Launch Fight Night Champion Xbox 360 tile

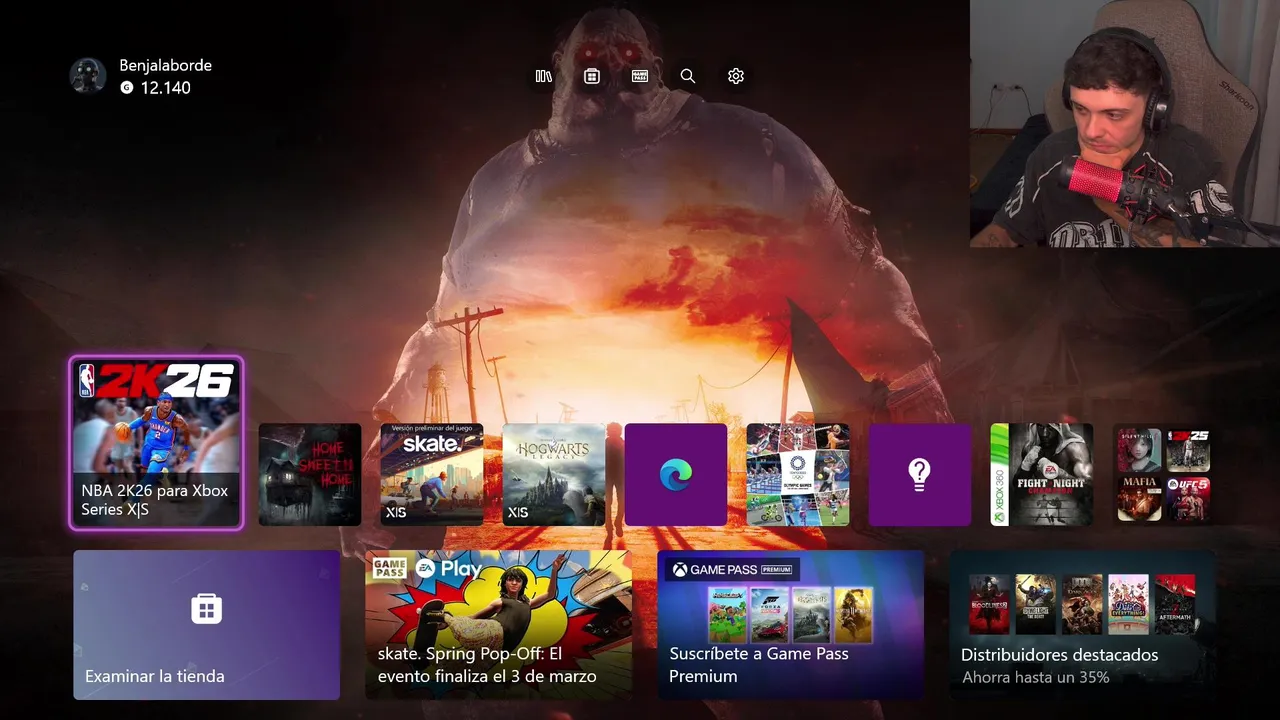(1042, 474)
